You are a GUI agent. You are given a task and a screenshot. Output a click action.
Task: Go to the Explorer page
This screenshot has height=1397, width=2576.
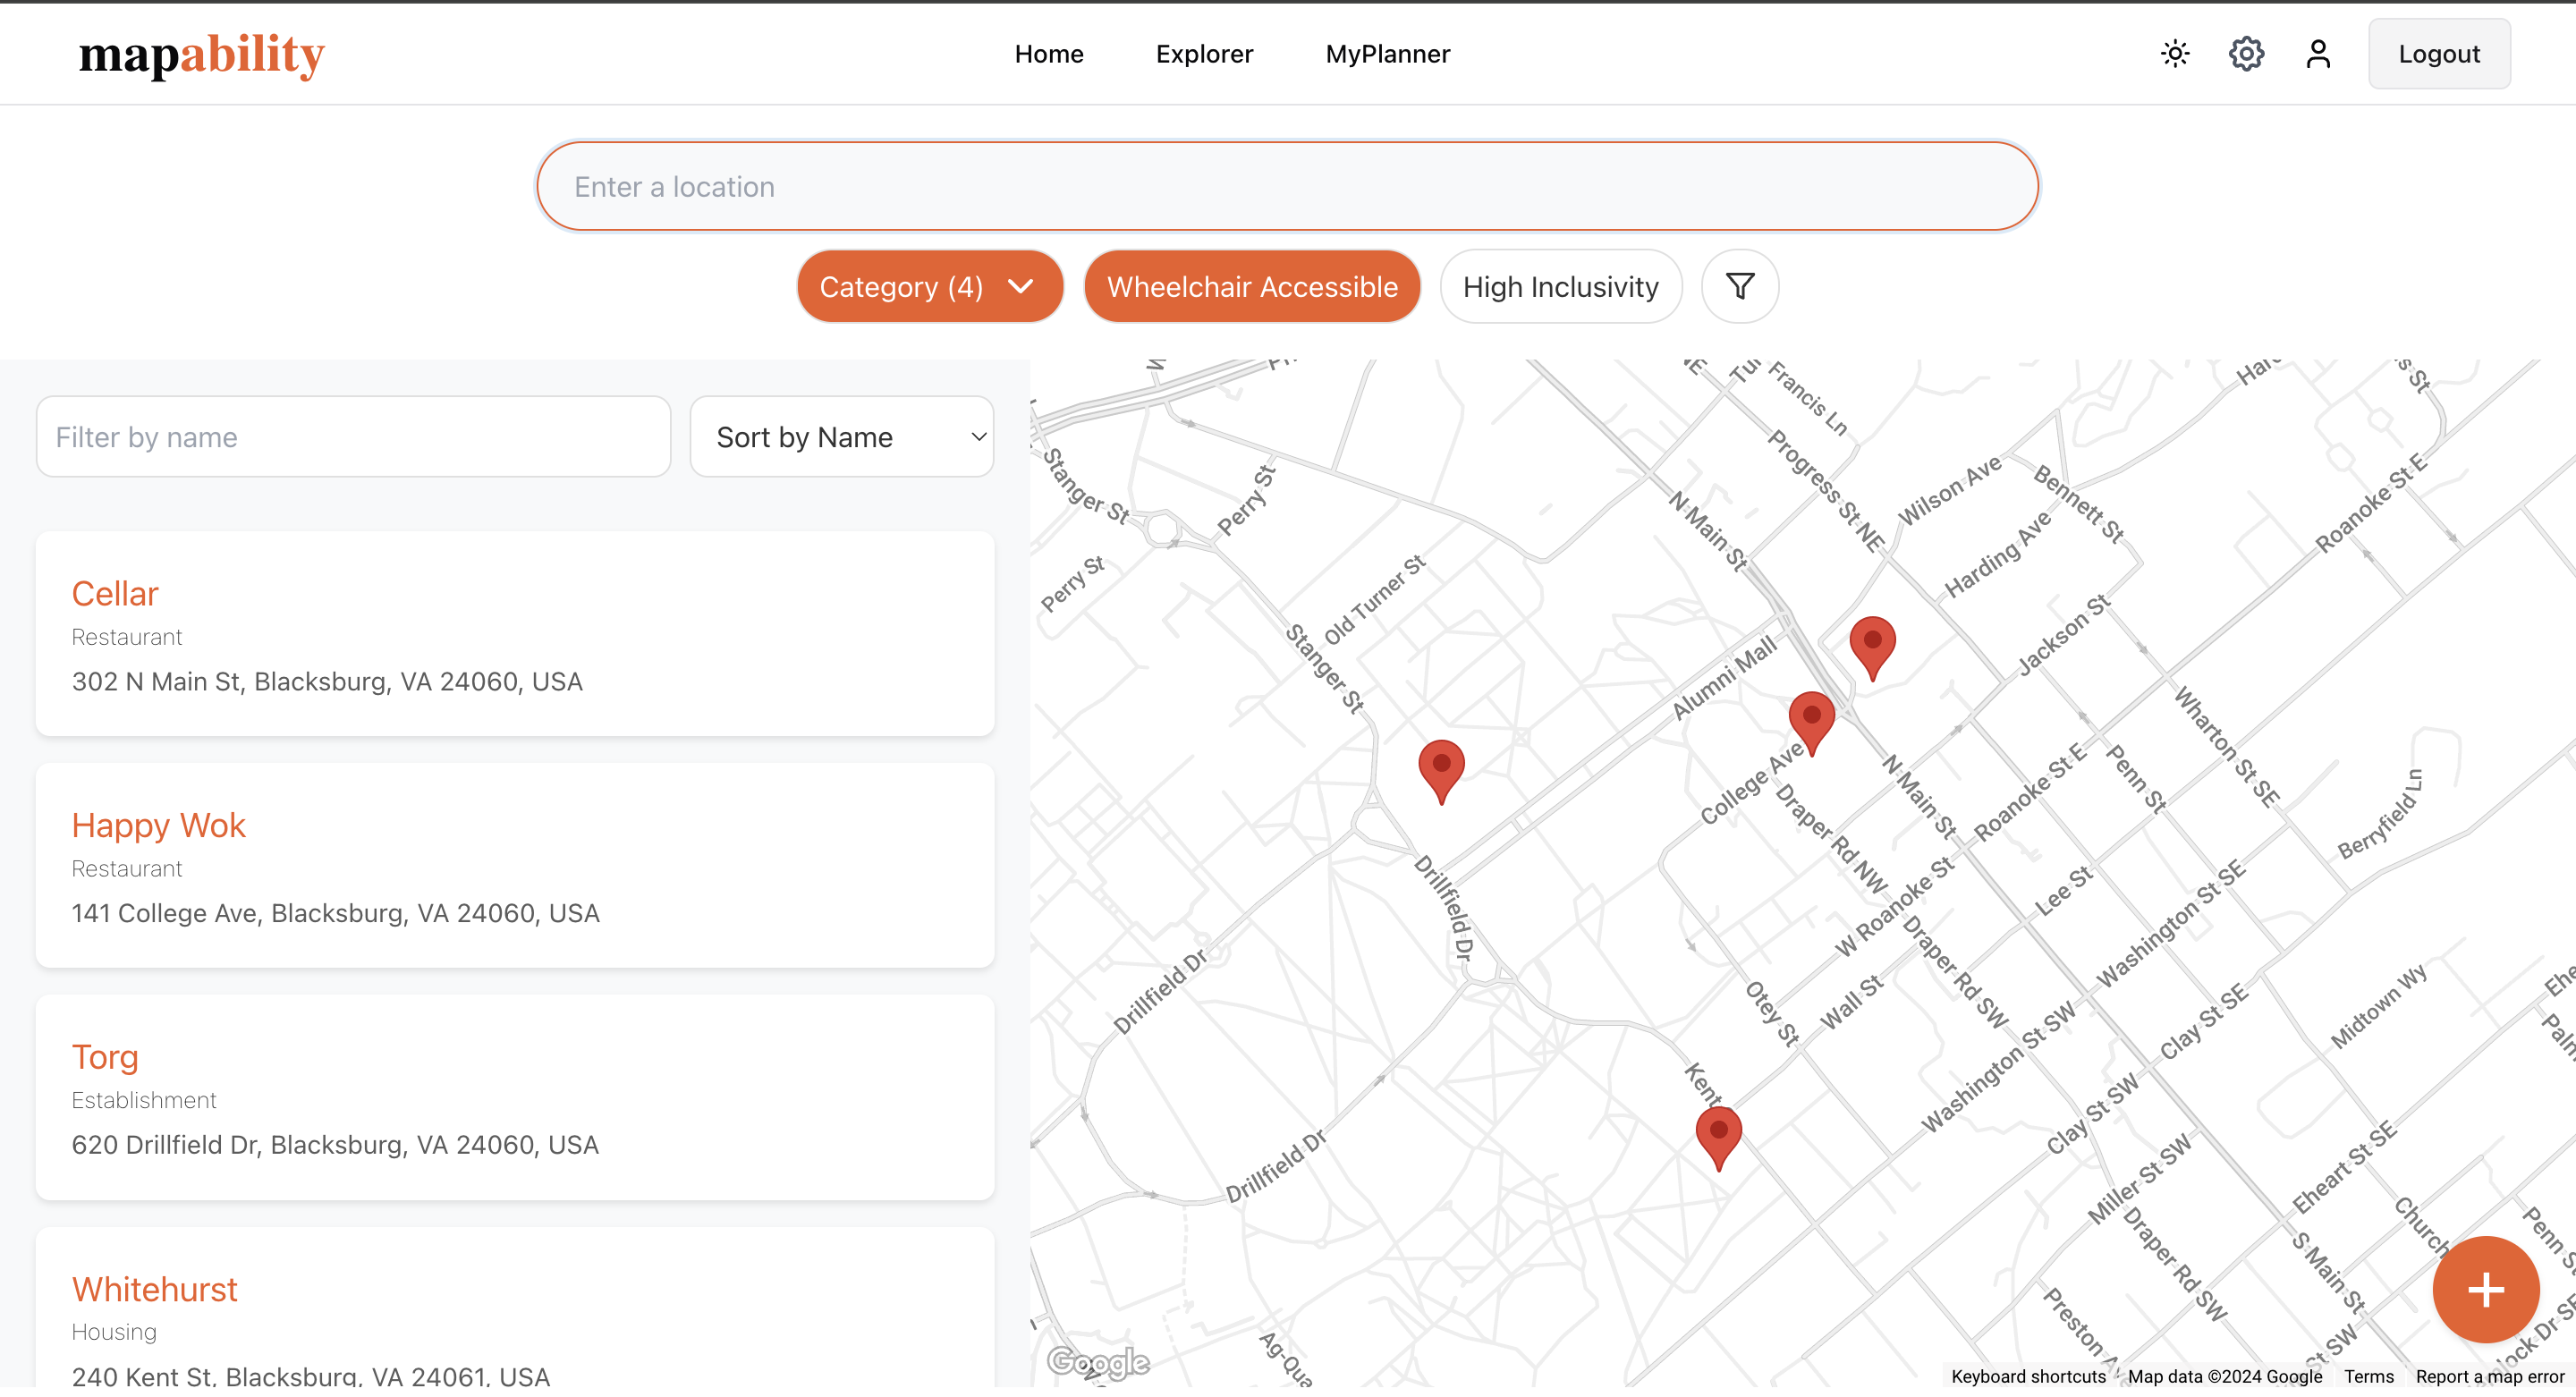pyautogui.click(x=1204, y=54)
